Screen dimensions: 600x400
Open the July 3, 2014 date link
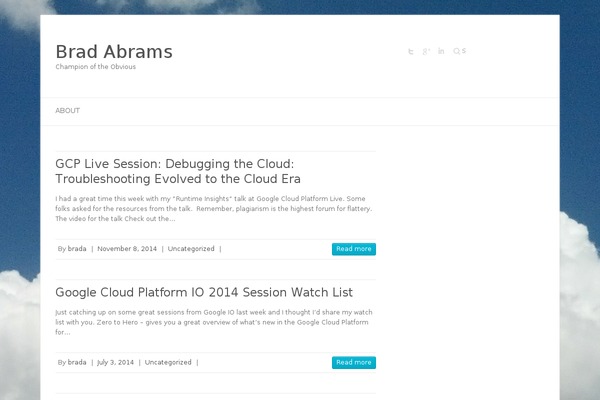pos(115,362)
